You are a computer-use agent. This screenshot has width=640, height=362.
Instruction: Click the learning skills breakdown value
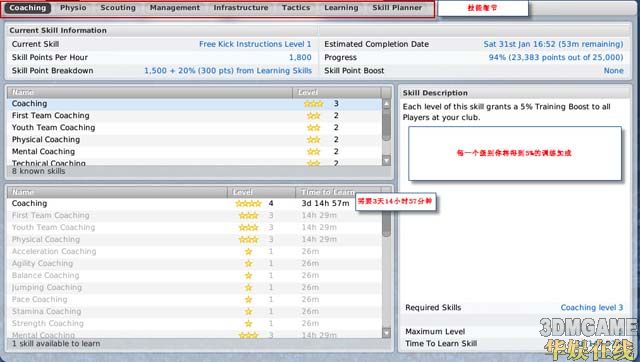click(228, 71)
